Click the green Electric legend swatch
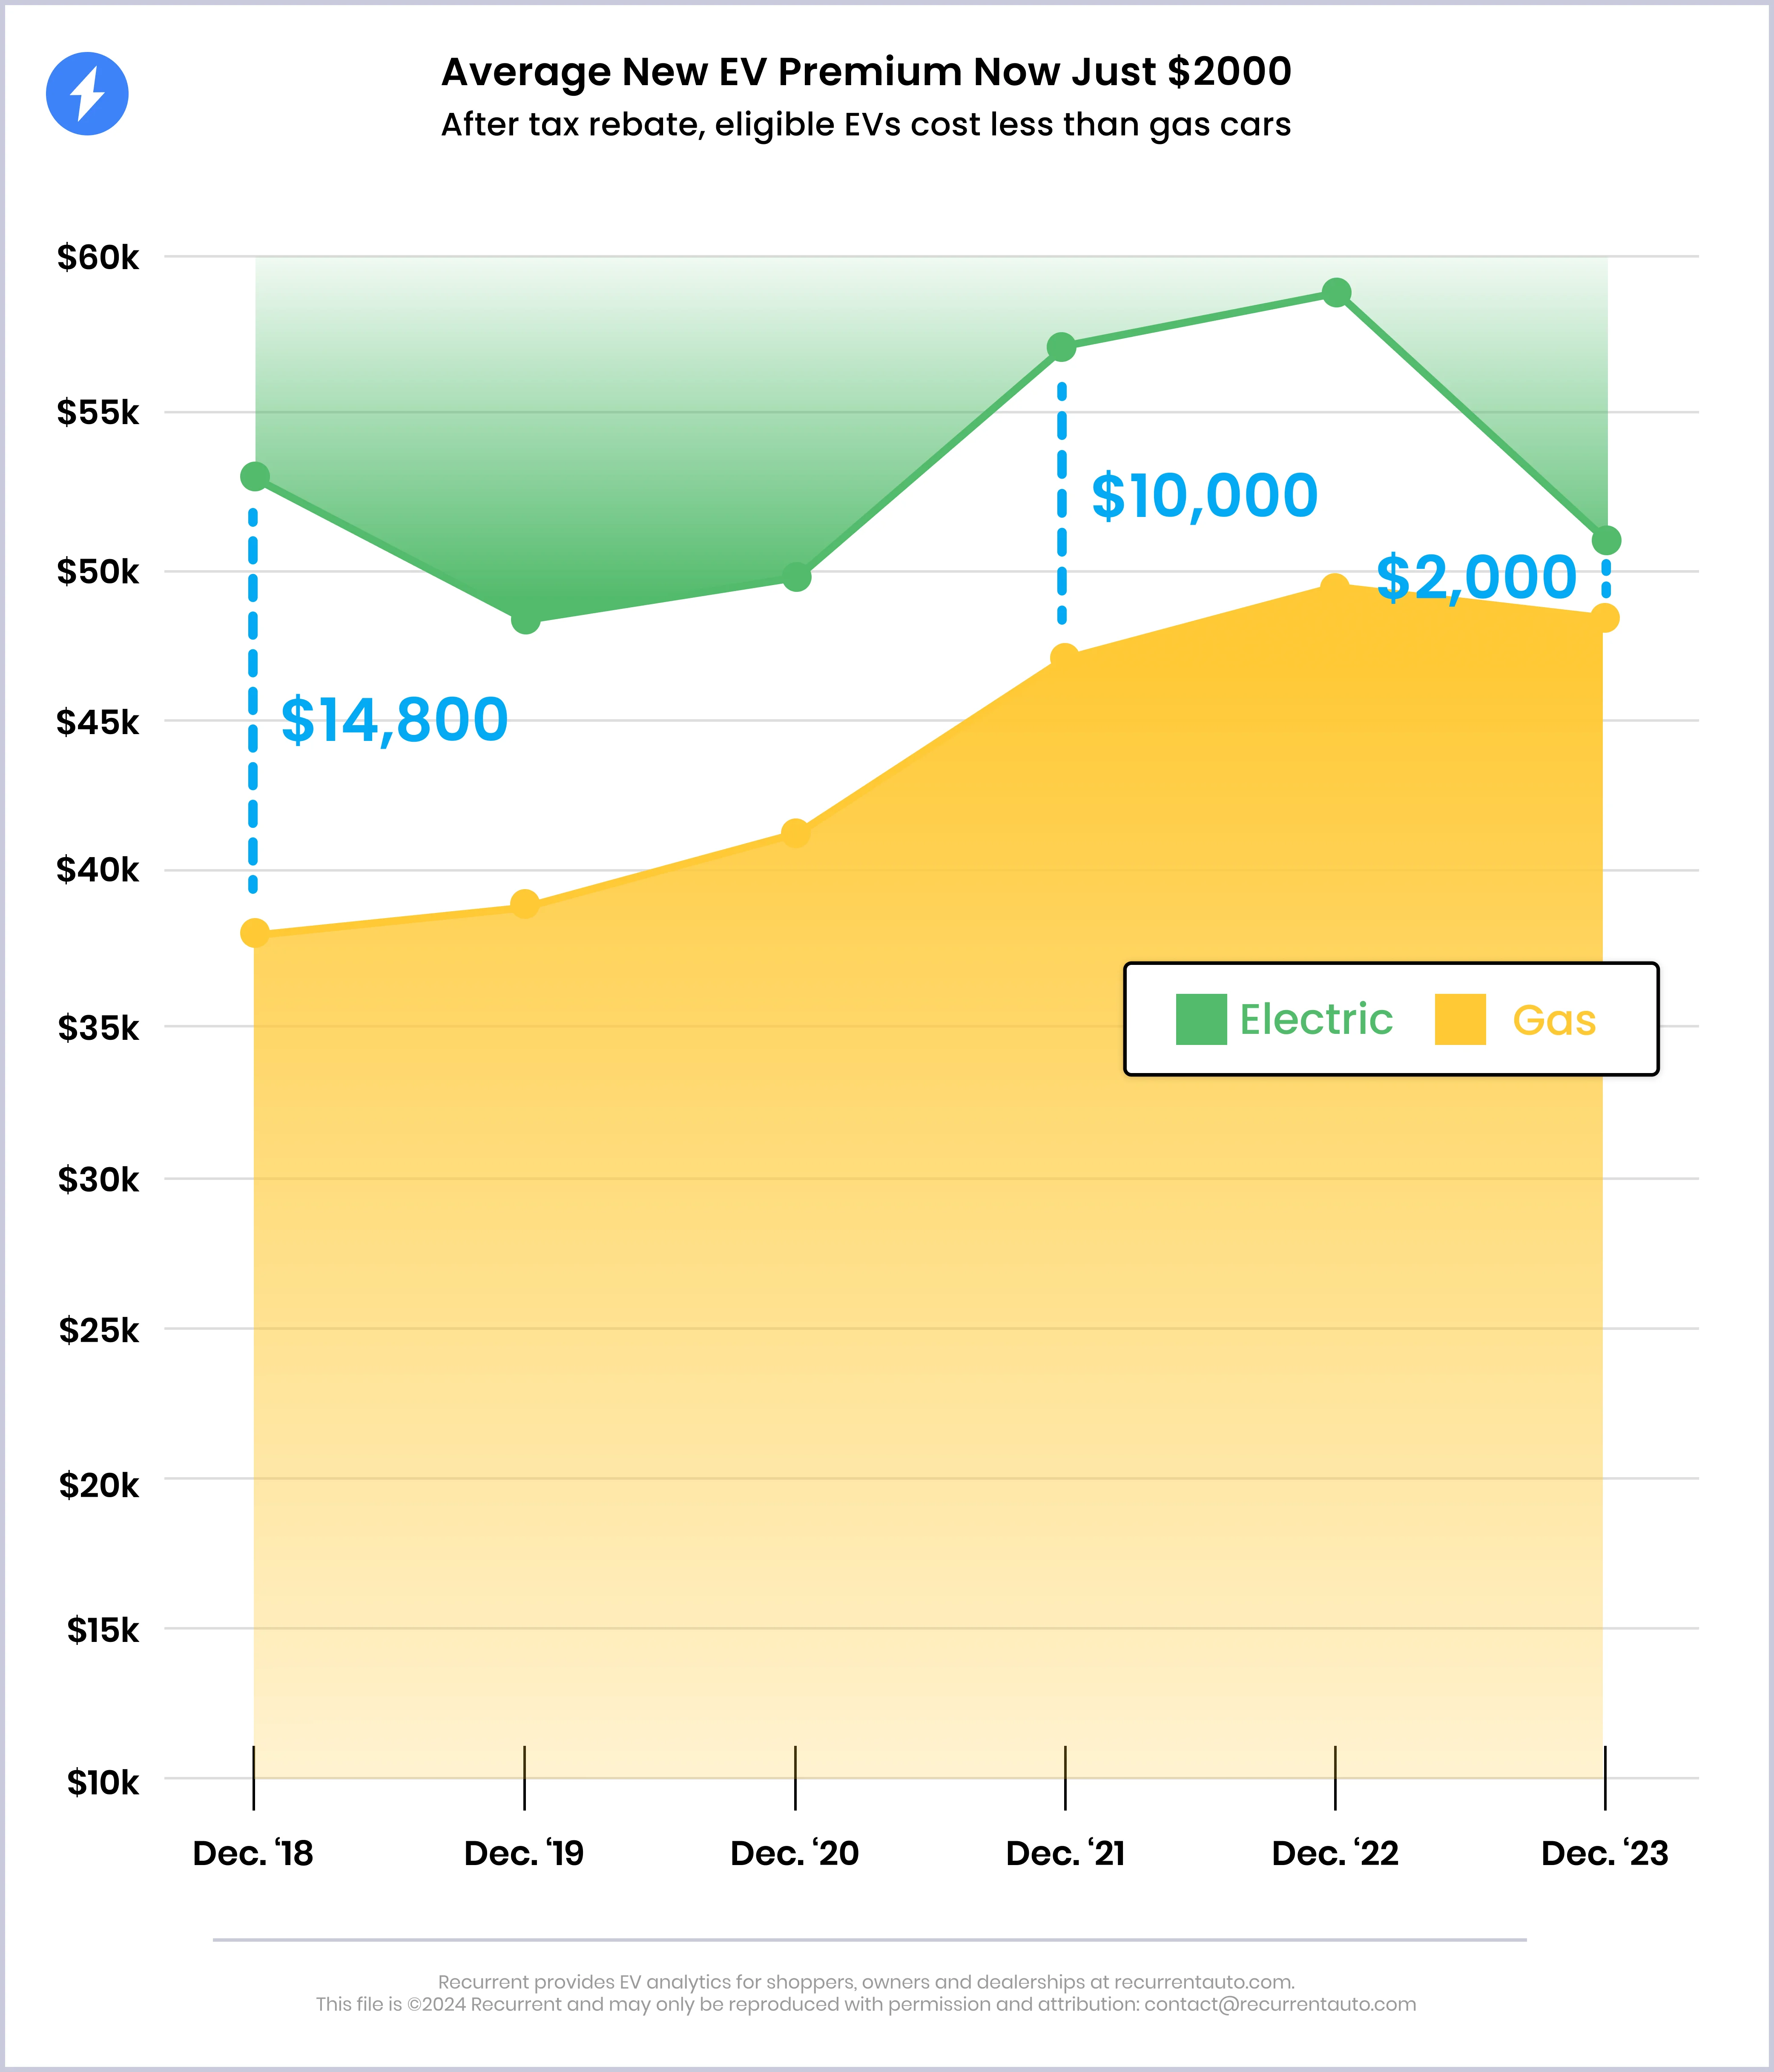The height and width of the screenshot is (2072, 1774). pyautogui.click(x=1201, y=1019)
